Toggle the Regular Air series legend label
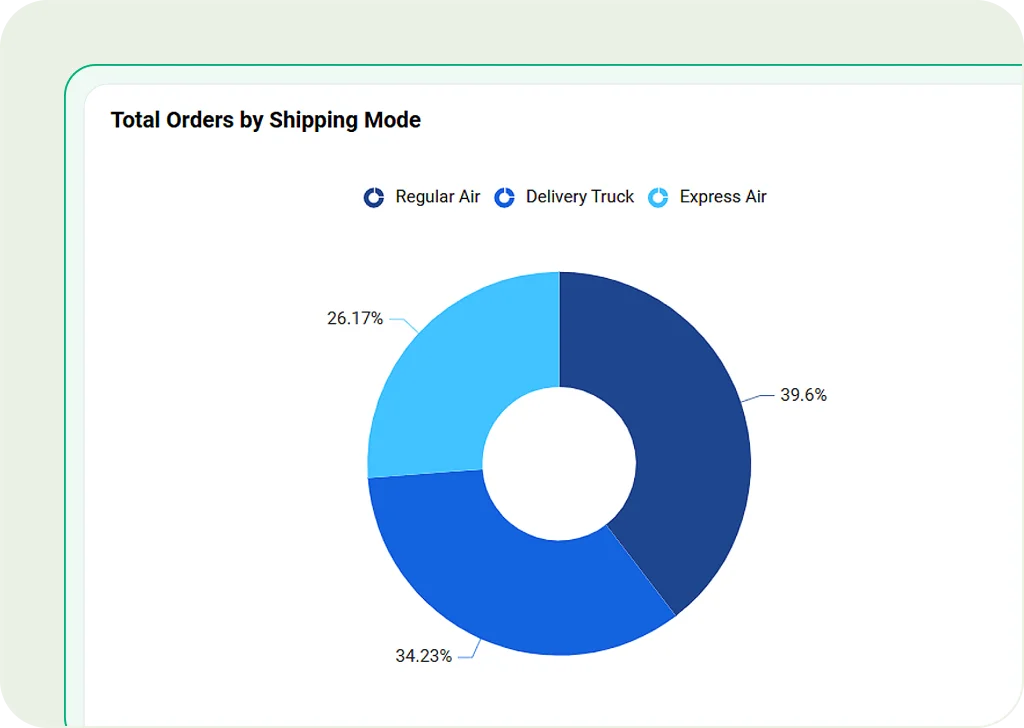This screenshot has height=728, width=1024. [x=437, y=197]
